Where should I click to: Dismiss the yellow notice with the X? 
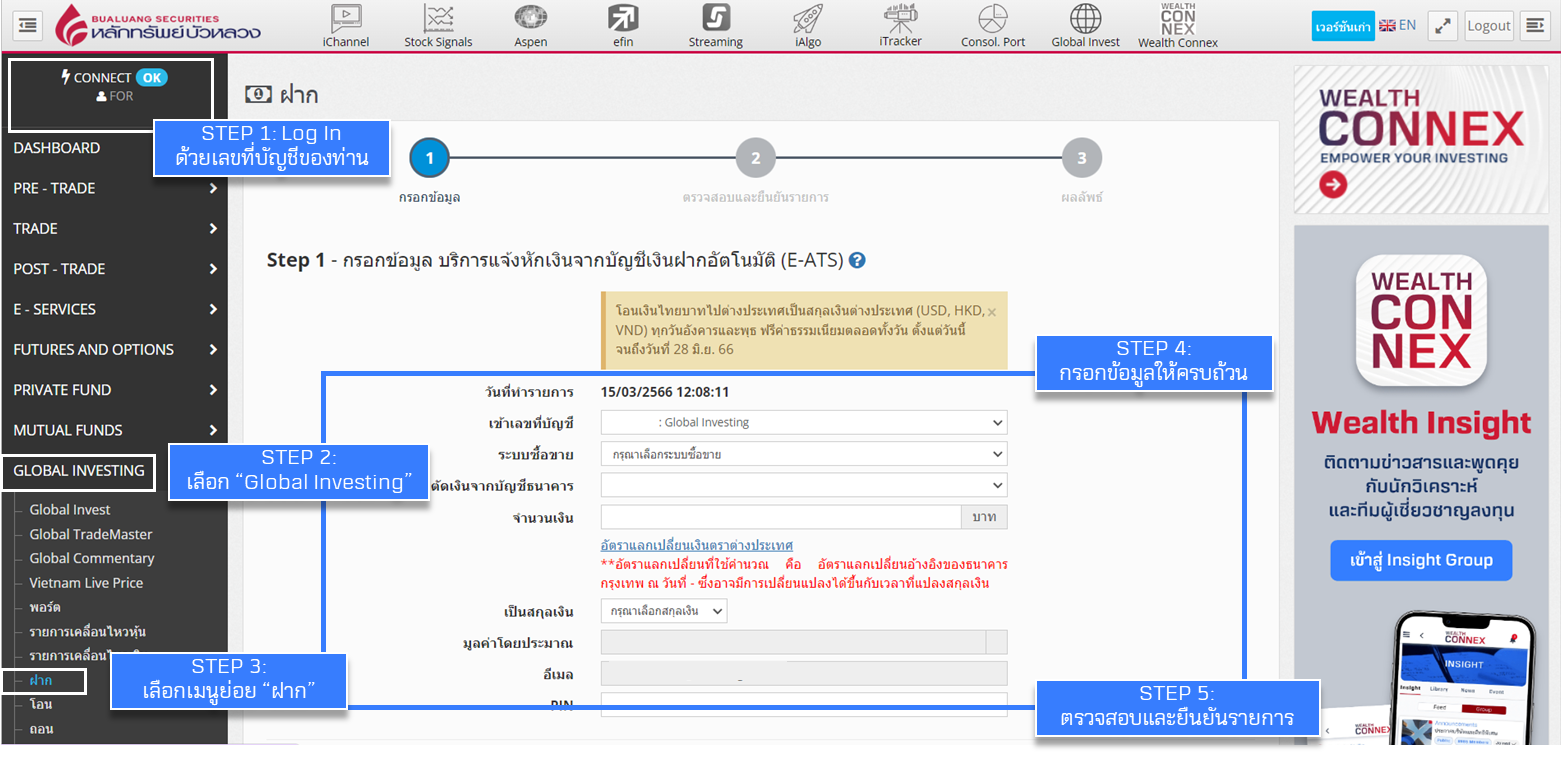[x=992, y=312]
